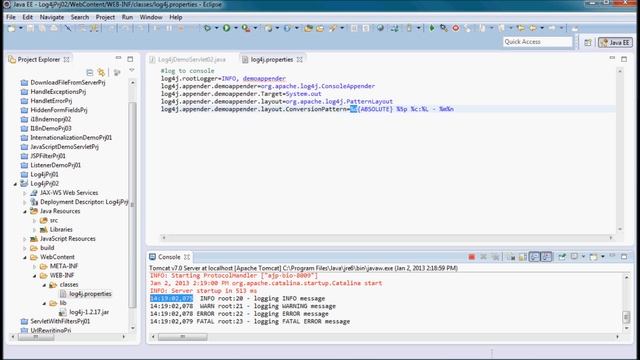Close the log4j.properties editor tab

(x=300, y=60)
